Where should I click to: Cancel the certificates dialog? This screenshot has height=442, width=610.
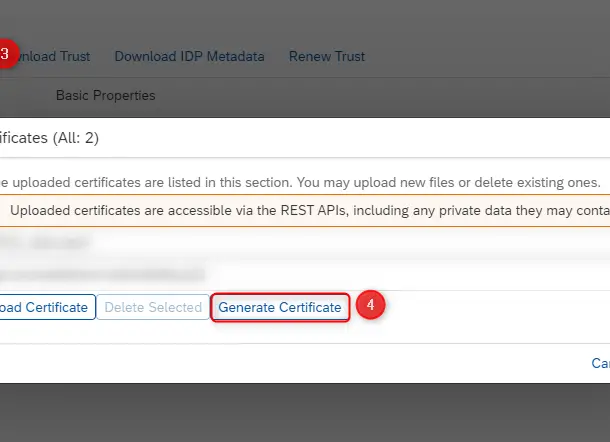click(600, 363)
